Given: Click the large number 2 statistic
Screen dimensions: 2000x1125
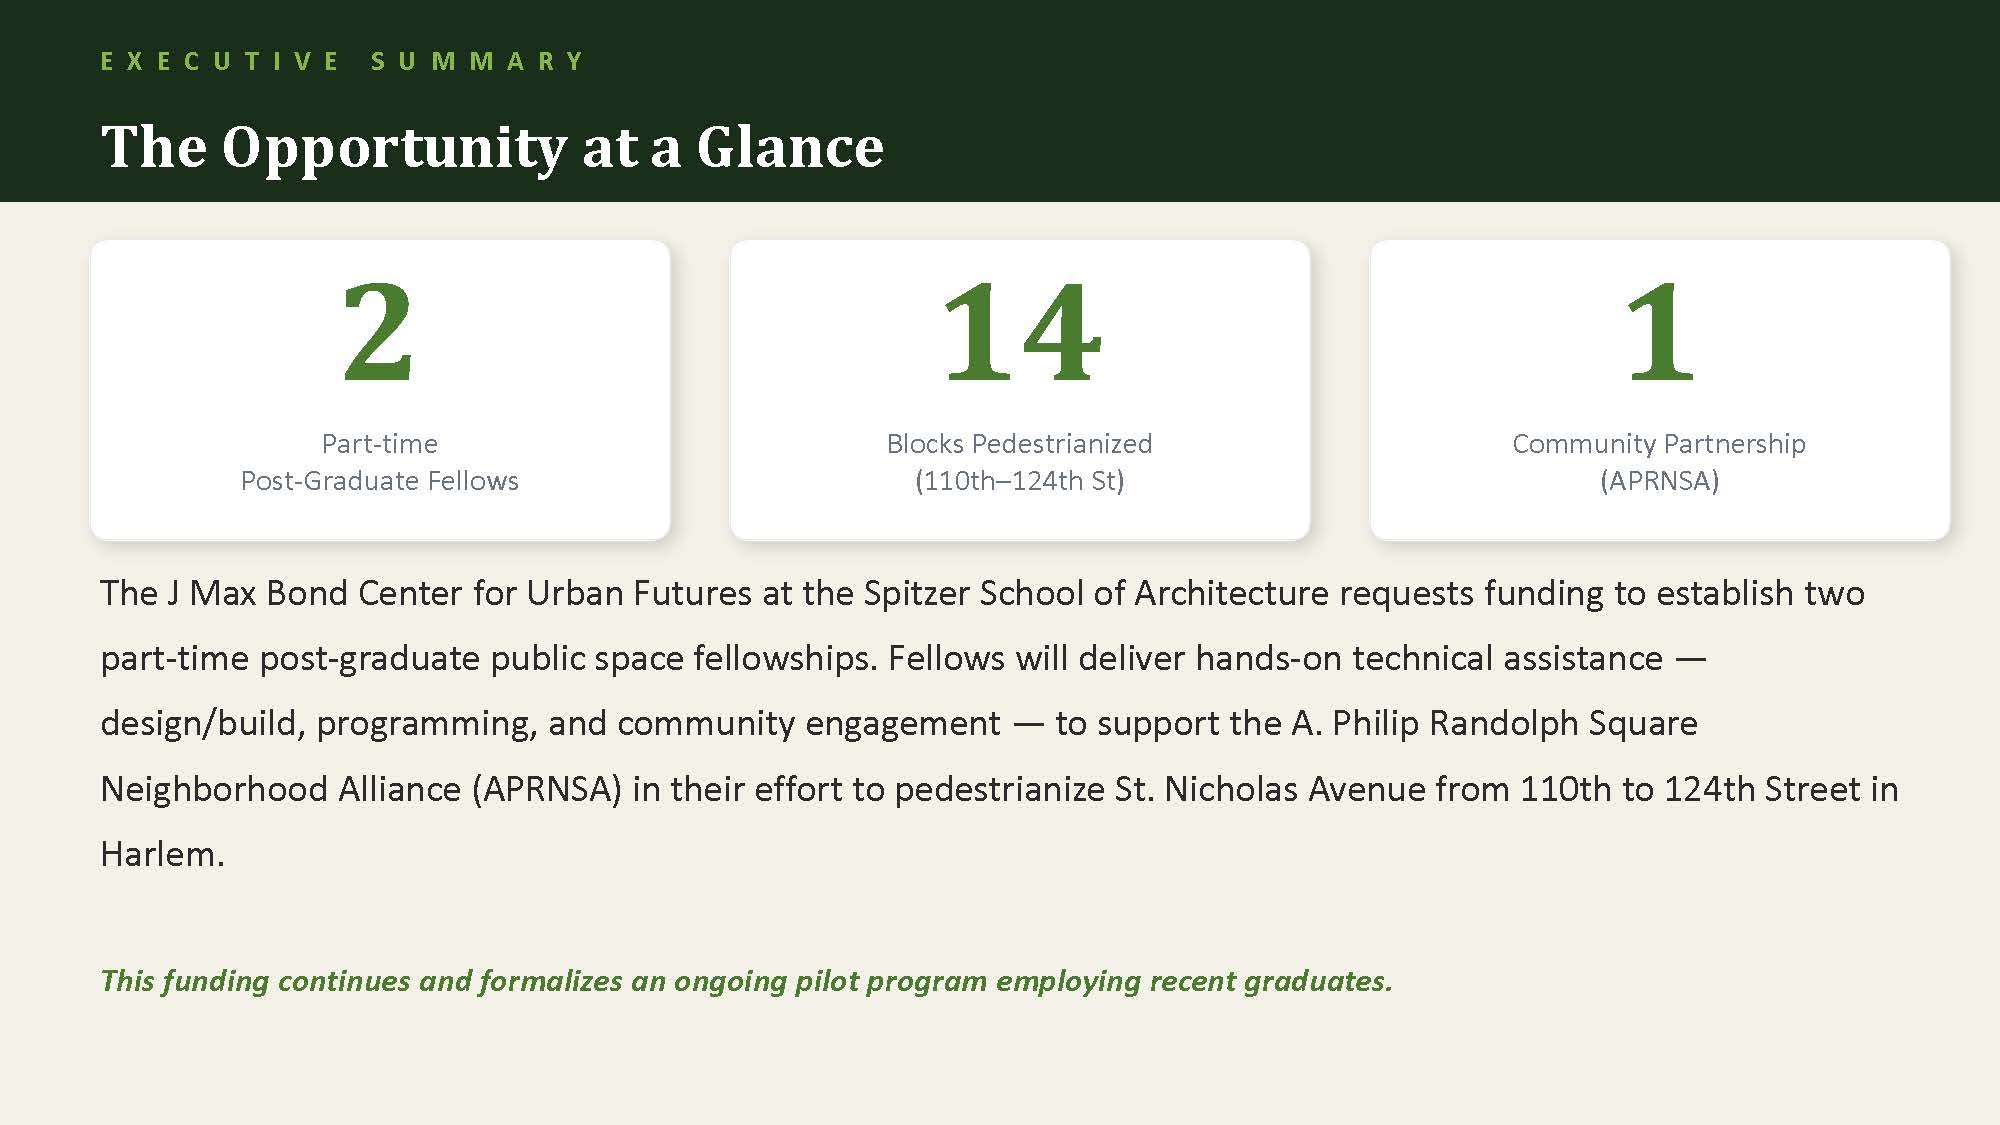Looking at the screenshot, I should coord(378,332).
